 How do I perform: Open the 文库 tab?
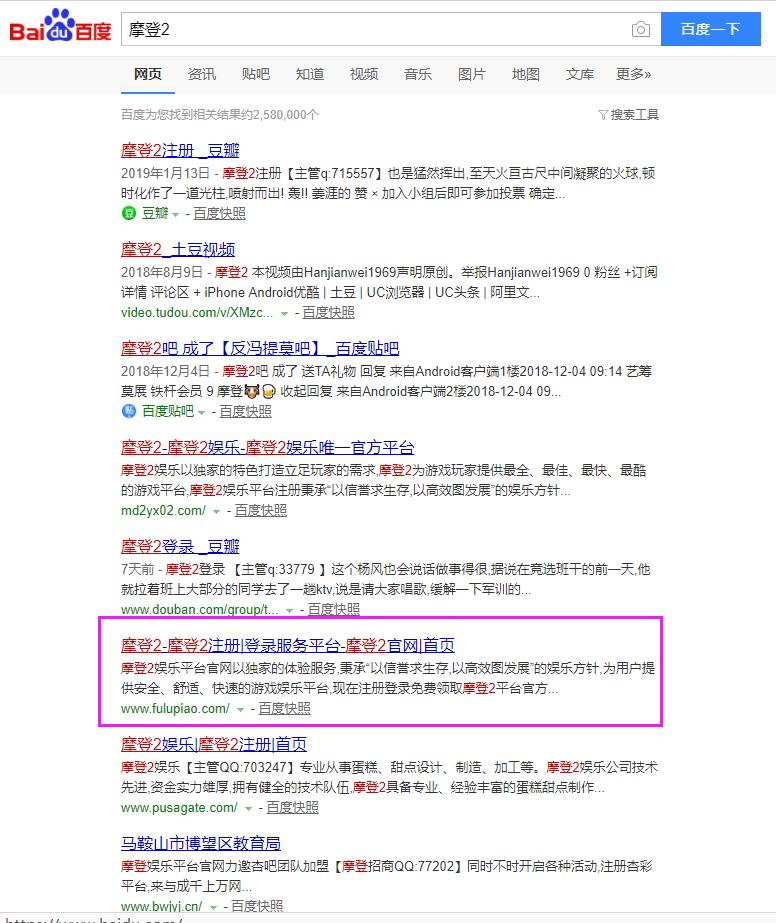point(580,74)
